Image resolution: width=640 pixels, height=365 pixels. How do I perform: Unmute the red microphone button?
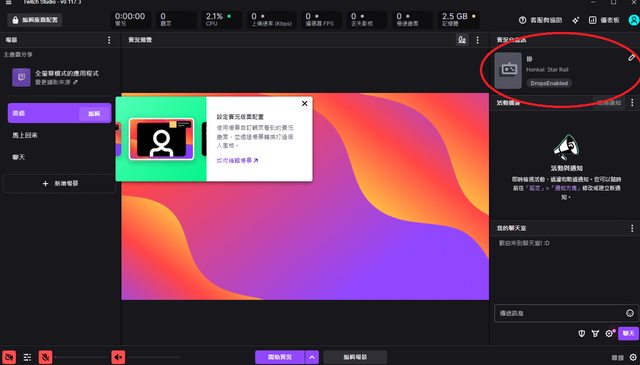pos(45,357)
